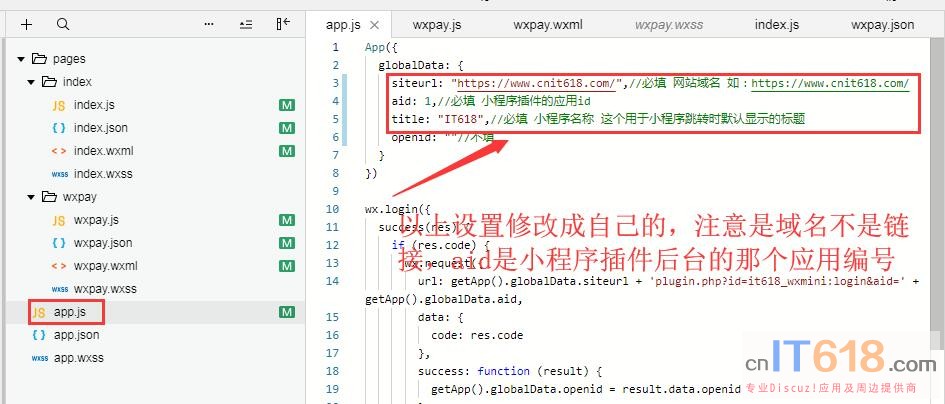Collapse the index folder arrow
Screen dimensions: 945x404
click(x=31, y=82)
